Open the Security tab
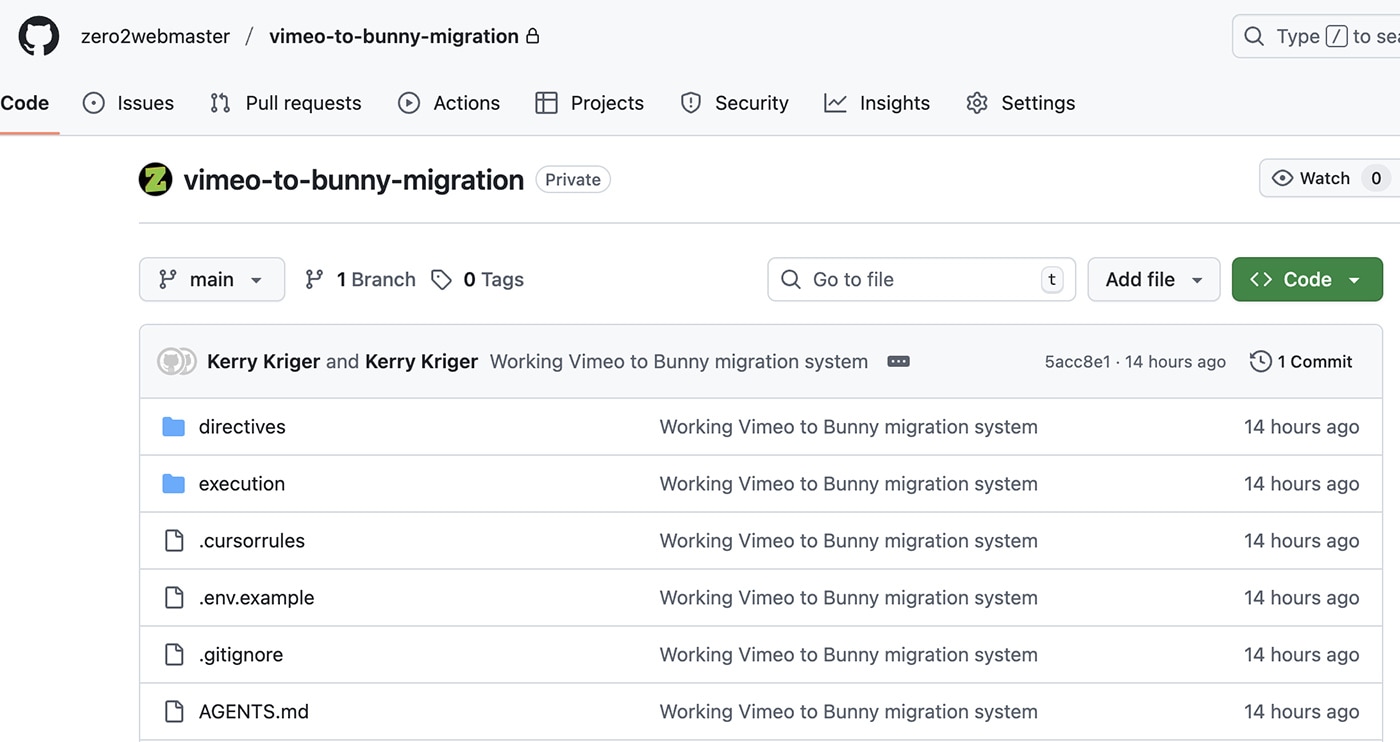 pos(734,103)
